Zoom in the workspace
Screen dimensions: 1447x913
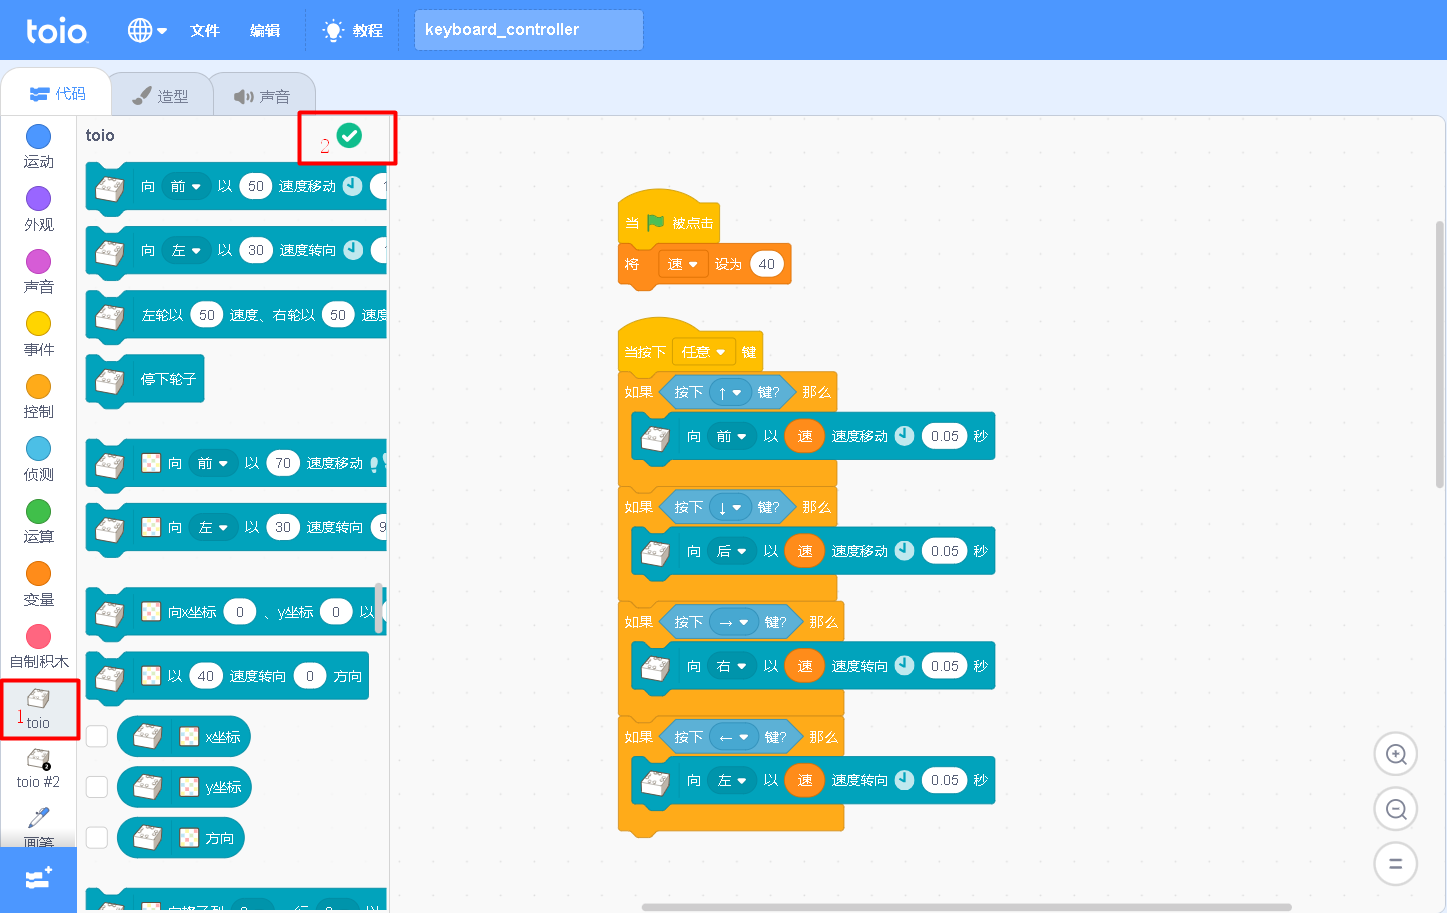tap(1396, 755)
